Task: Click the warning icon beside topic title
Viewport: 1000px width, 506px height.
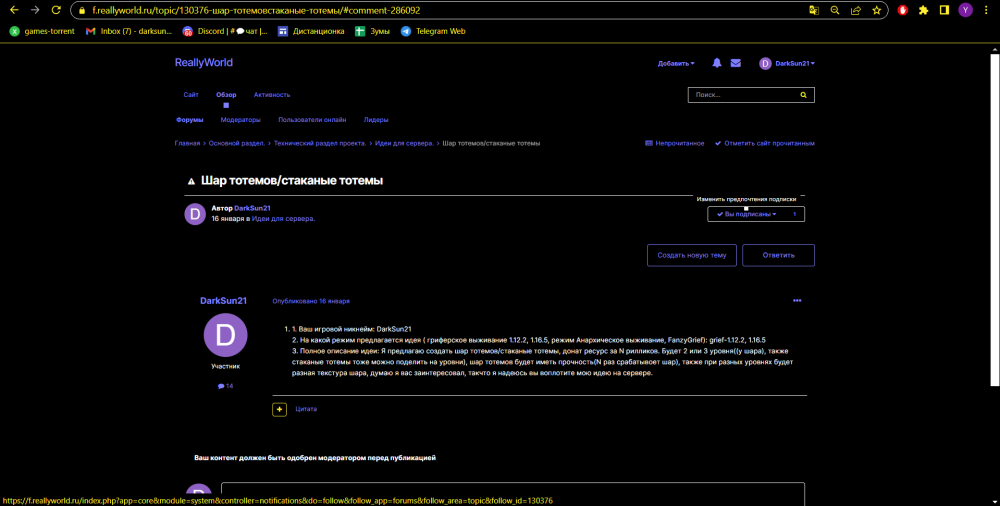Action: pyautogui.click(x=190, y=181)
